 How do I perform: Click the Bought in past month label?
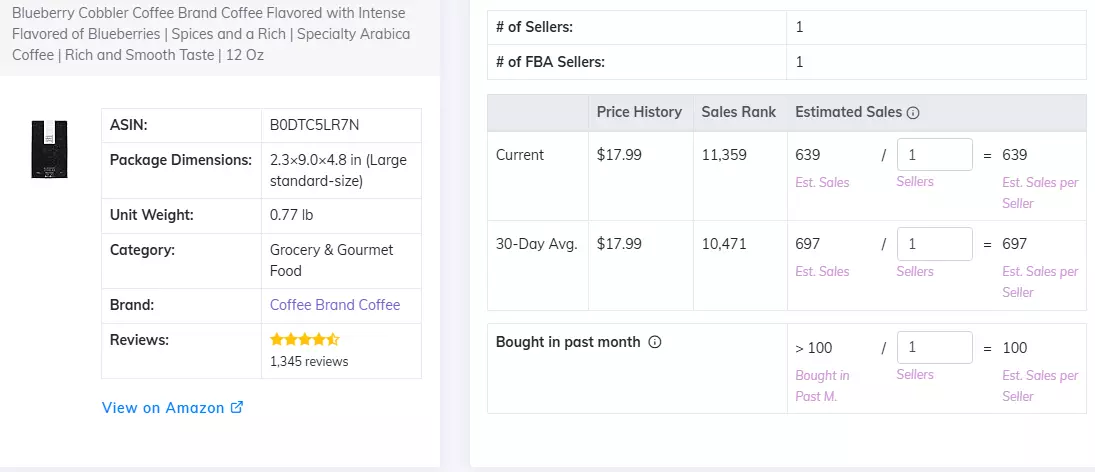(x=568, y=342)
